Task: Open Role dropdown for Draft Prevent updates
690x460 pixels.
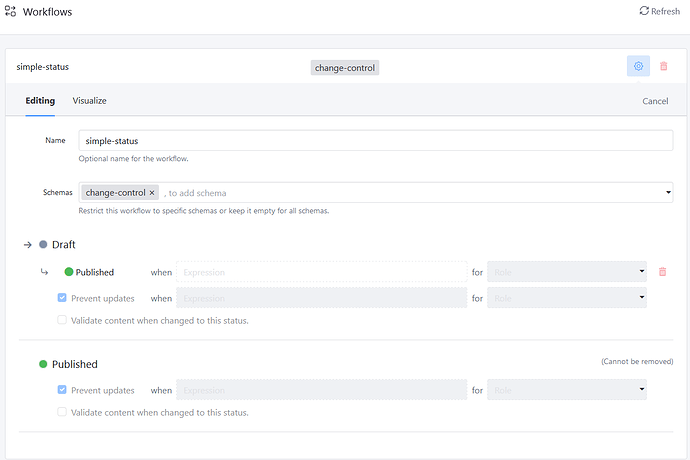Action: click(x=567, y=298)
